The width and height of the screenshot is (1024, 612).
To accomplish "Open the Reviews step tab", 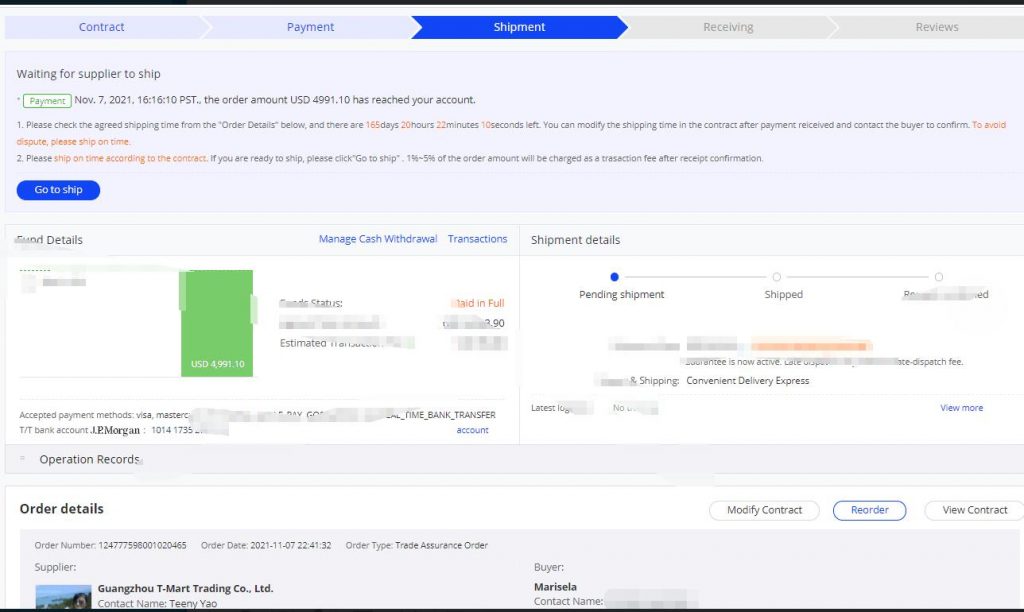I will [936, 27].
